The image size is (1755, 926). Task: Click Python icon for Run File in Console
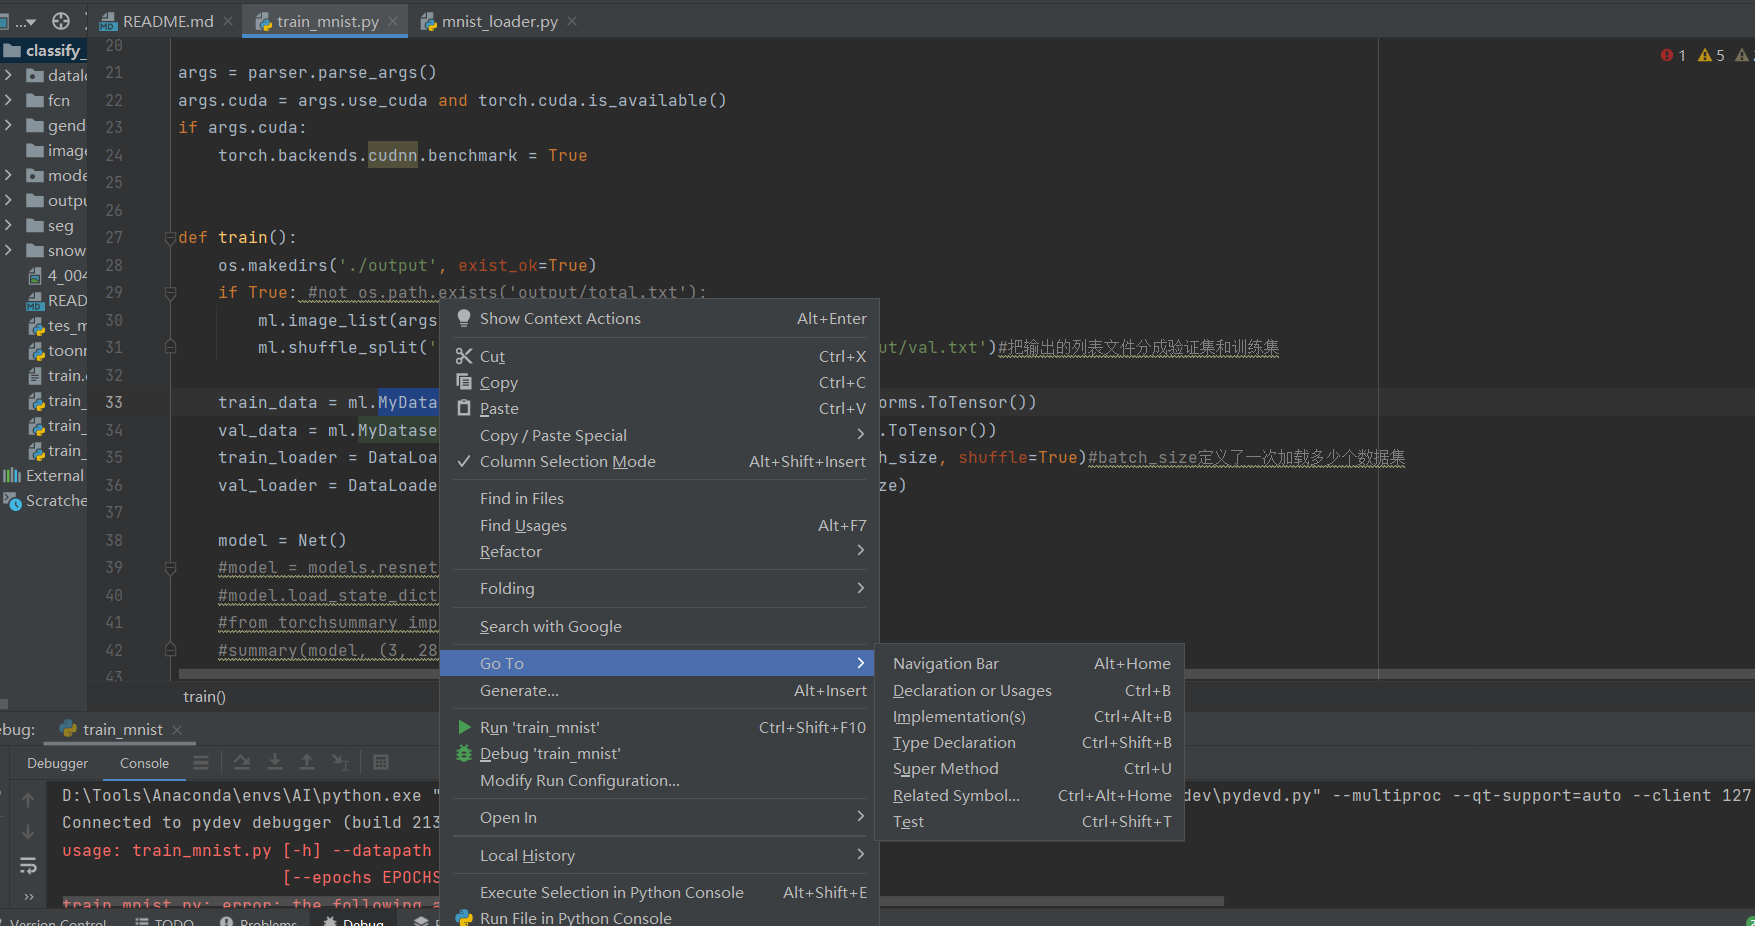(464, 917)
